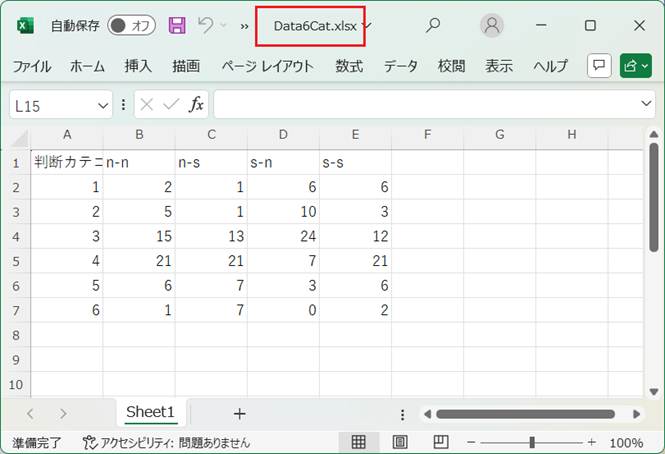Click the Undo arrow icon
665x454 pixels.
(205, 26)
